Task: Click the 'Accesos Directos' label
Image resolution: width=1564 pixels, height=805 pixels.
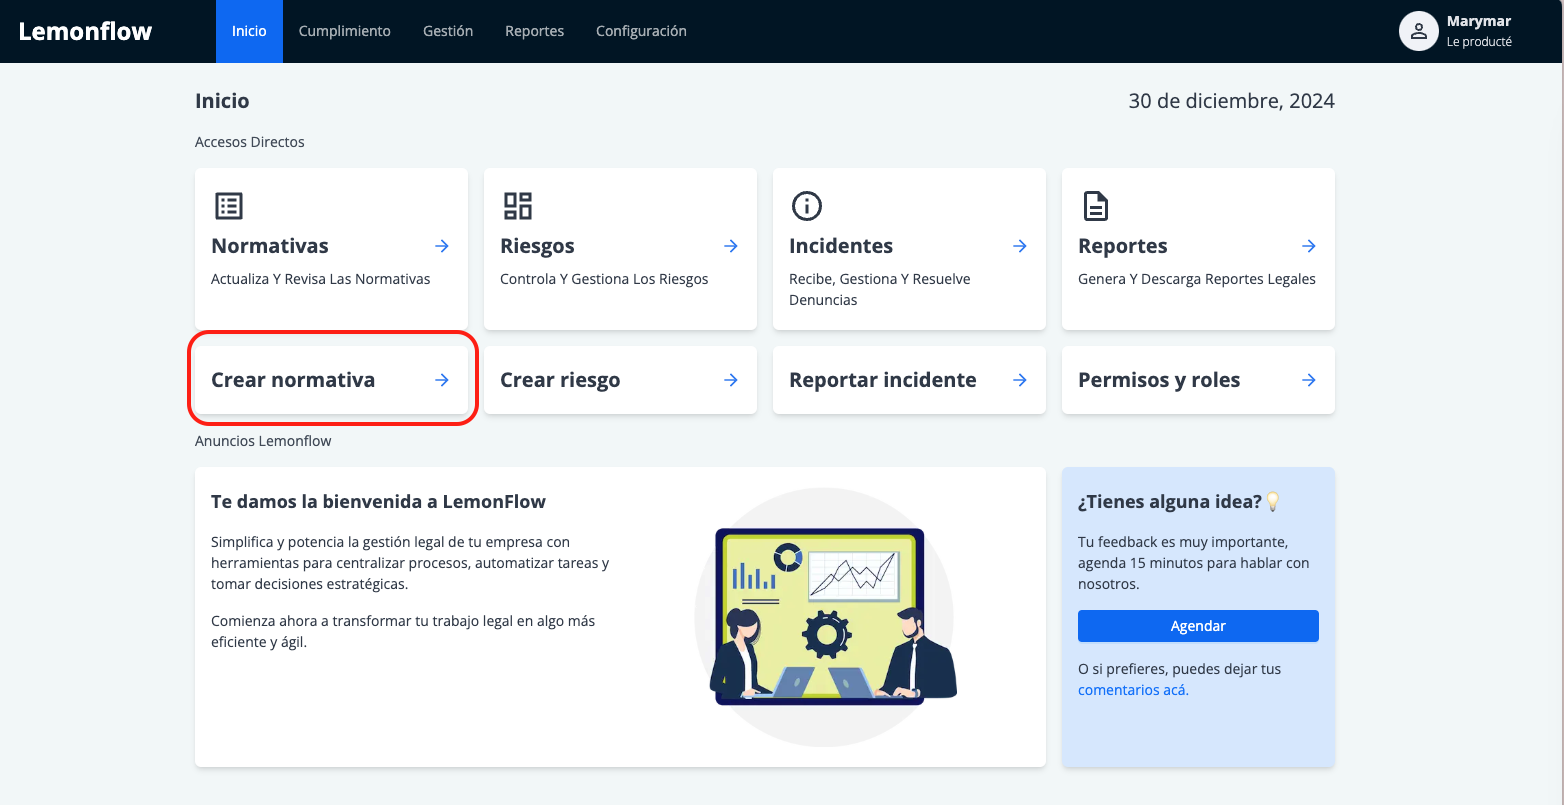Action: [250, 142]
